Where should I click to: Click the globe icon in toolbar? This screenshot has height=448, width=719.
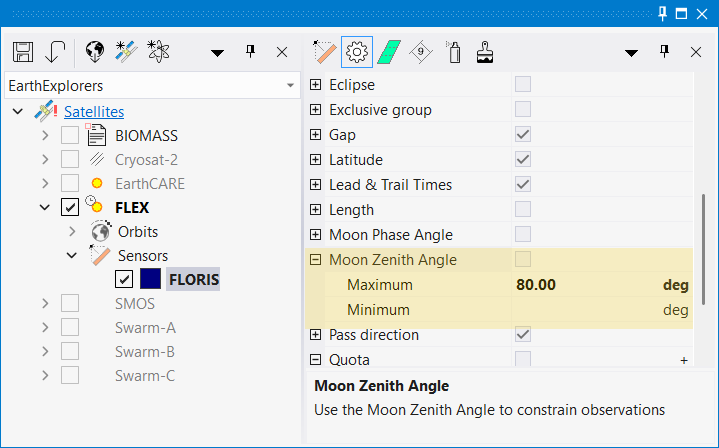click(95, 52)
